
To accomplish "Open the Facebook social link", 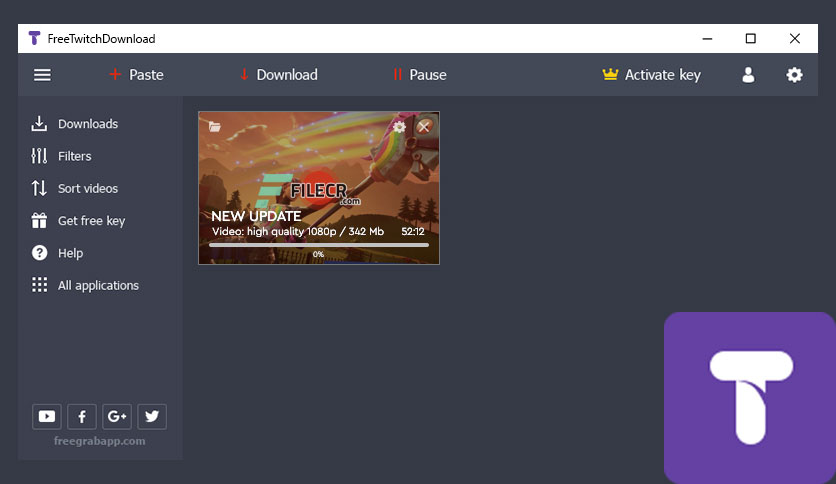I will pos(82,416).
